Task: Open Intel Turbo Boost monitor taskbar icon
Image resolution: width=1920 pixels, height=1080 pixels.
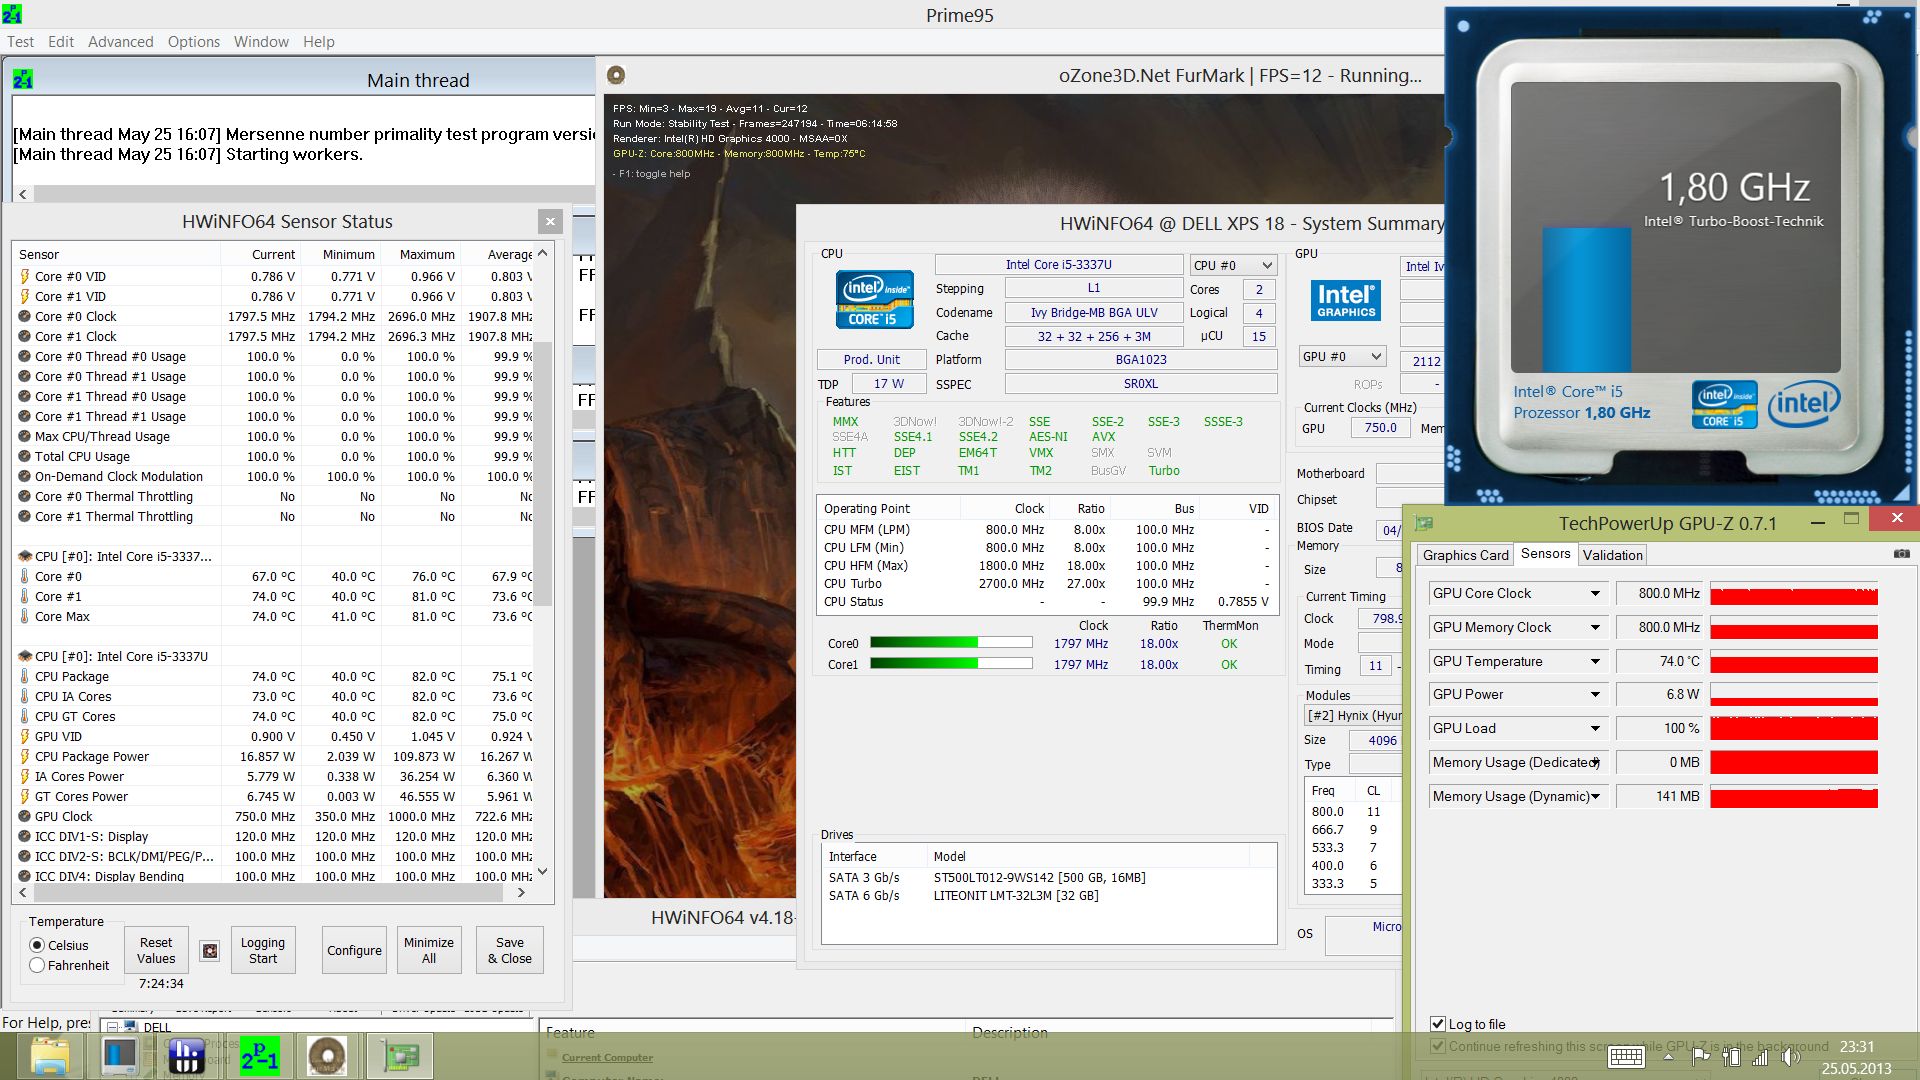Action: [119, 1056]
